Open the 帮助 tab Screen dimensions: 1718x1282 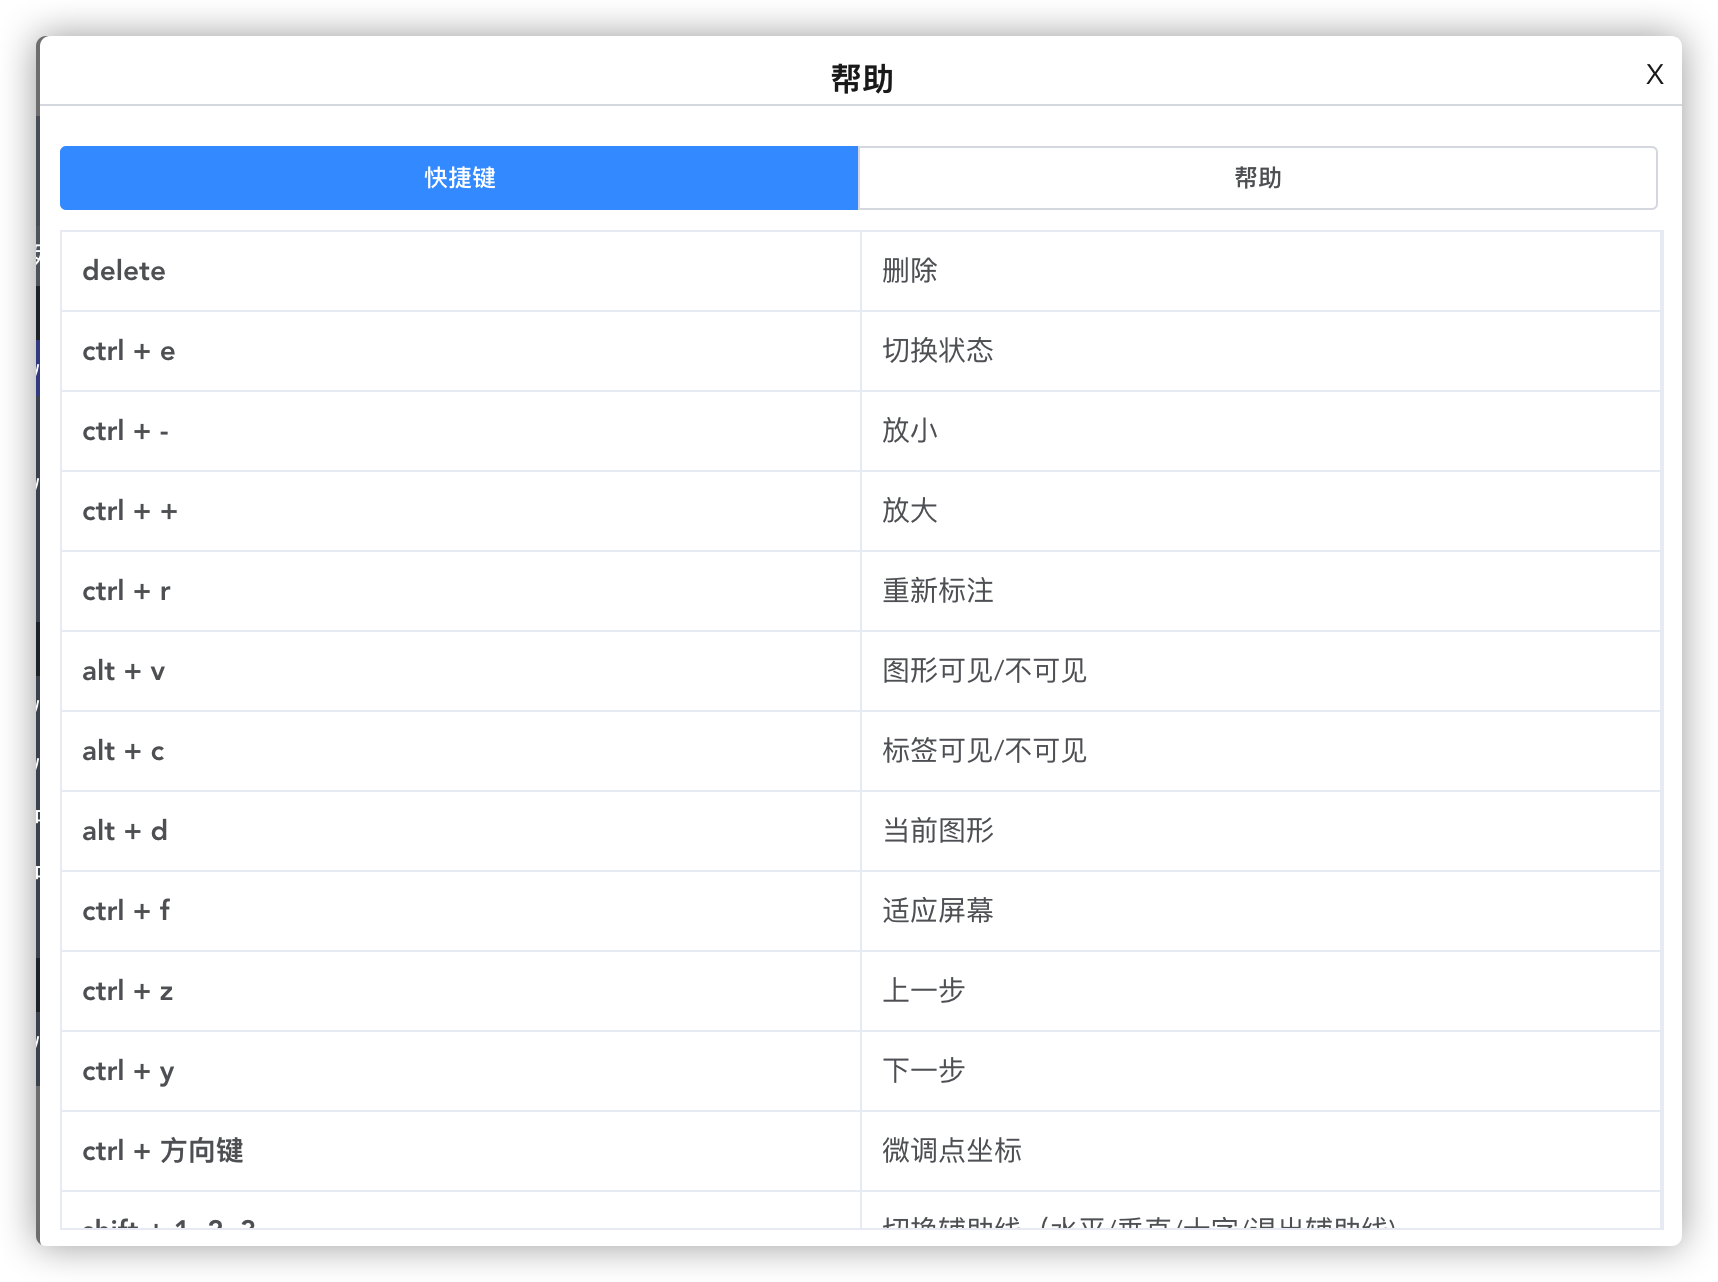tap(1257, 178)
